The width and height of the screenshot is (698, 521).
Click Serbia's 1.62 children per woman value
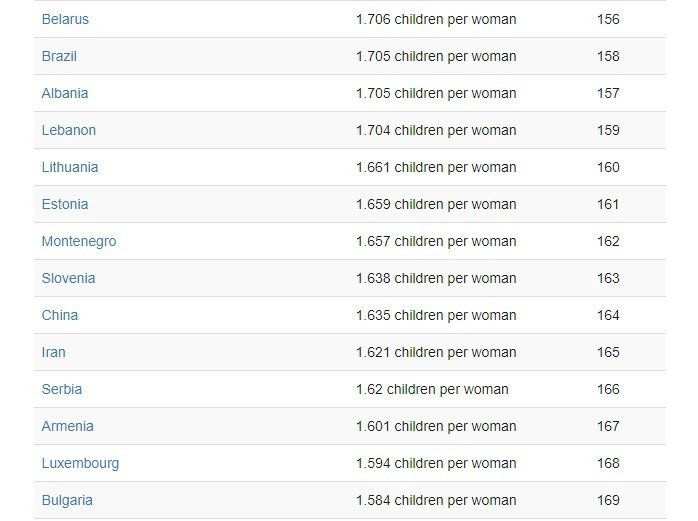point(432,389)
